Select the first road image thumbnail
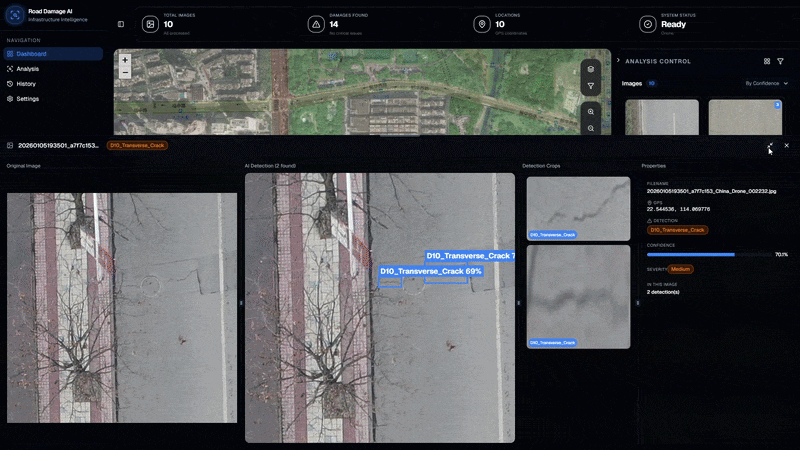This screenshot has width=800, height=450. coord(662,117)
